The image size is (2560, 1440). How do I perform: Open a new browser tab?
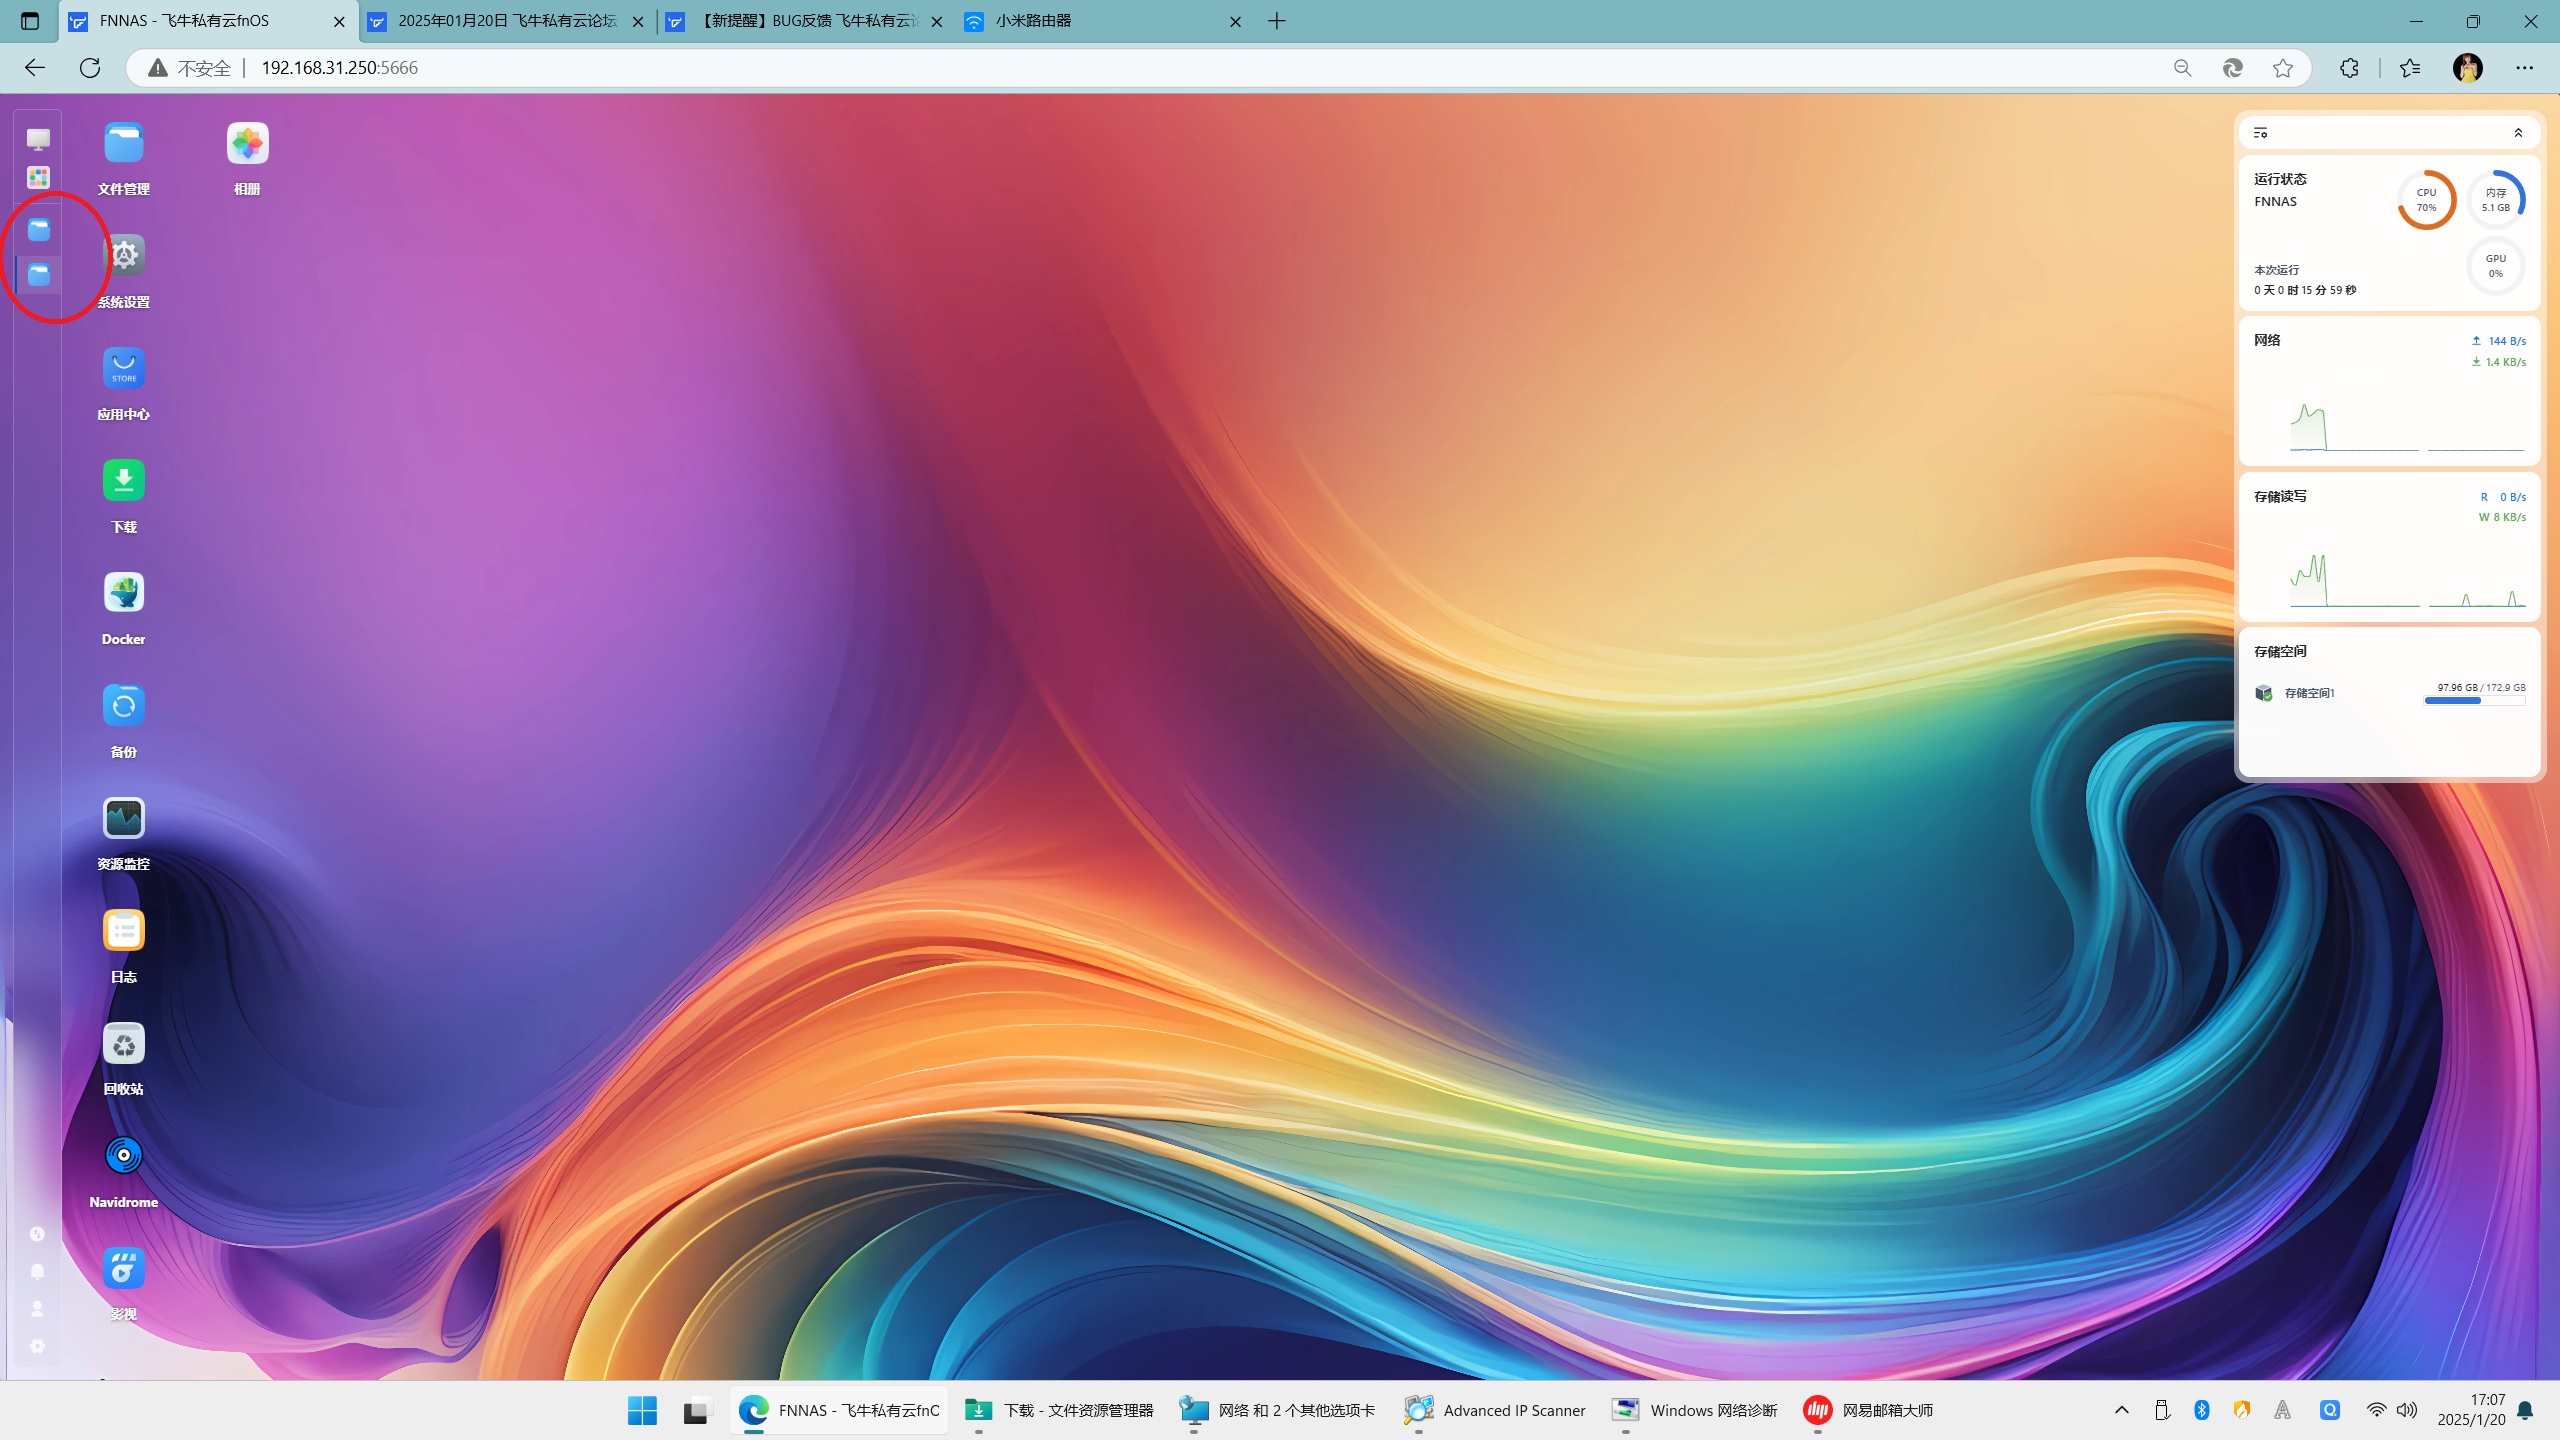pyautogui.click(x=1277, y=21)
